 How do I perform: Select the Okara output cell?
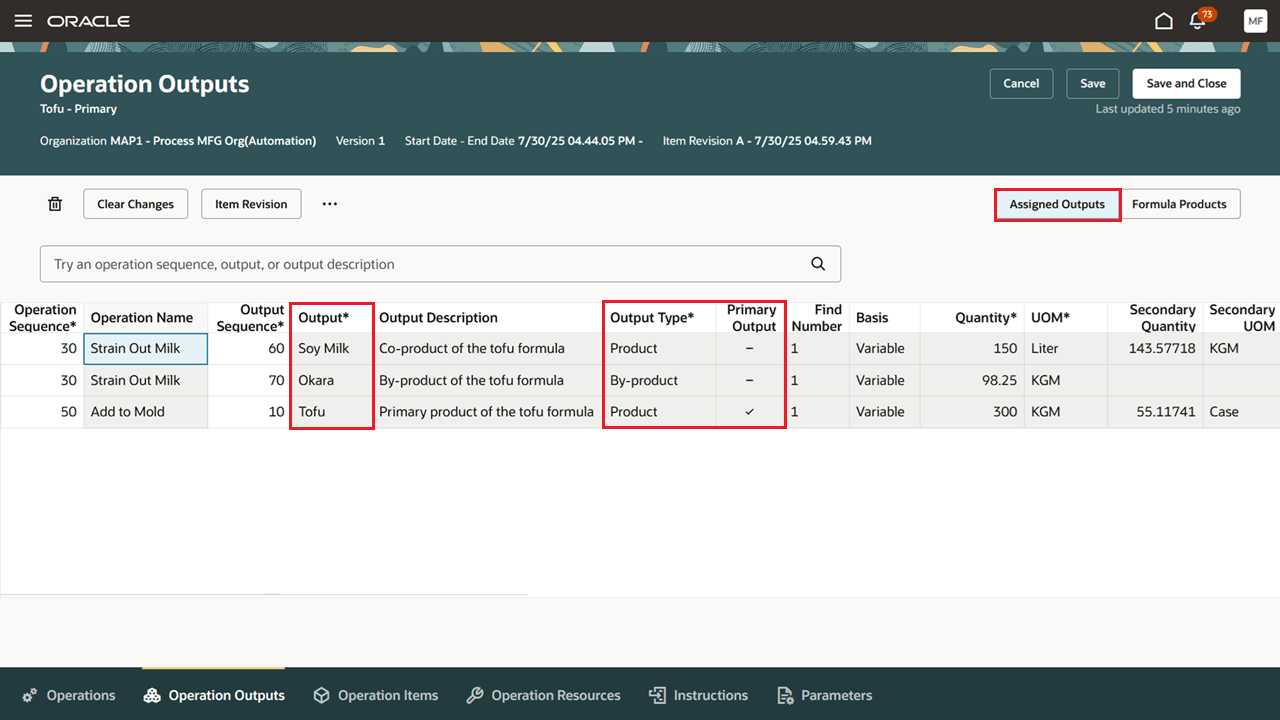click(x=332, y=381)
